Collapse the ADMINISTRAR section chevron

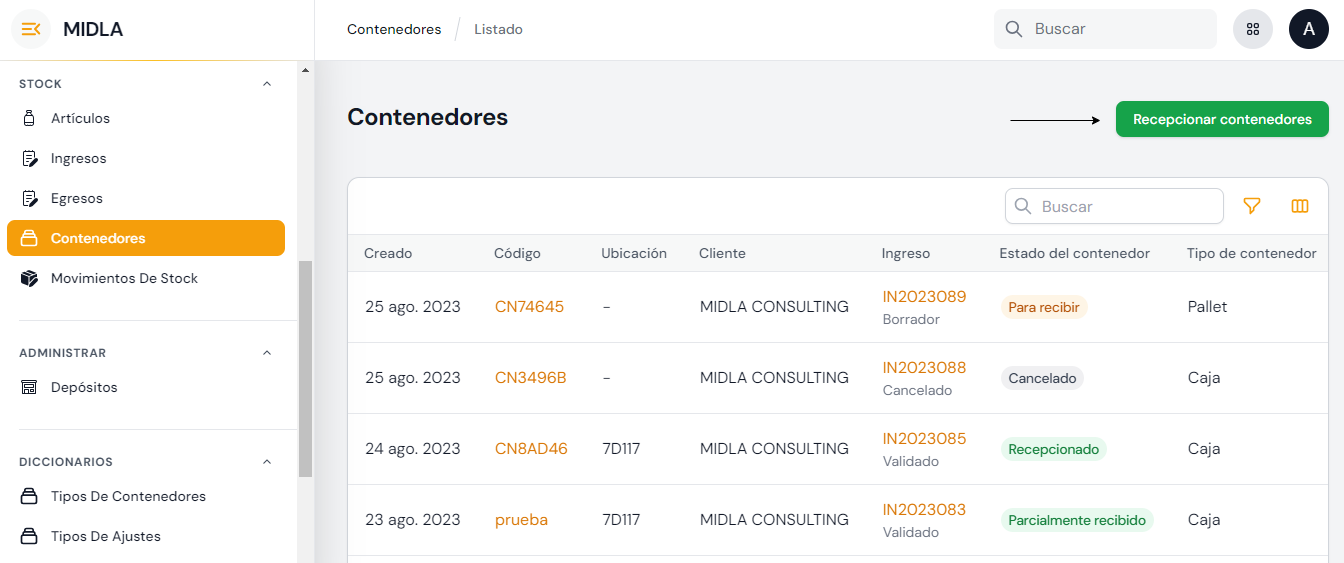267,353
